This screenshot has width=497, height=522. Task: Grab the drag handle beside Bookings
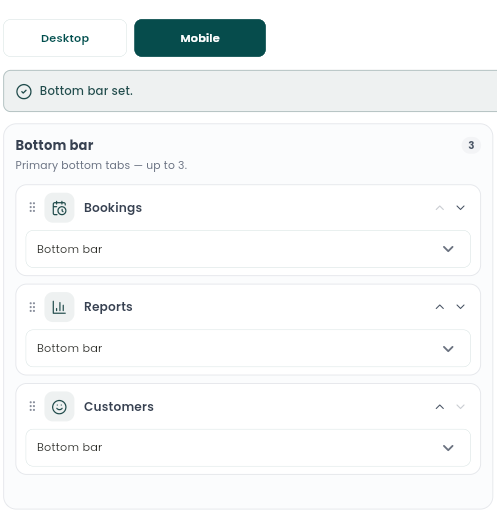point(32,207)
